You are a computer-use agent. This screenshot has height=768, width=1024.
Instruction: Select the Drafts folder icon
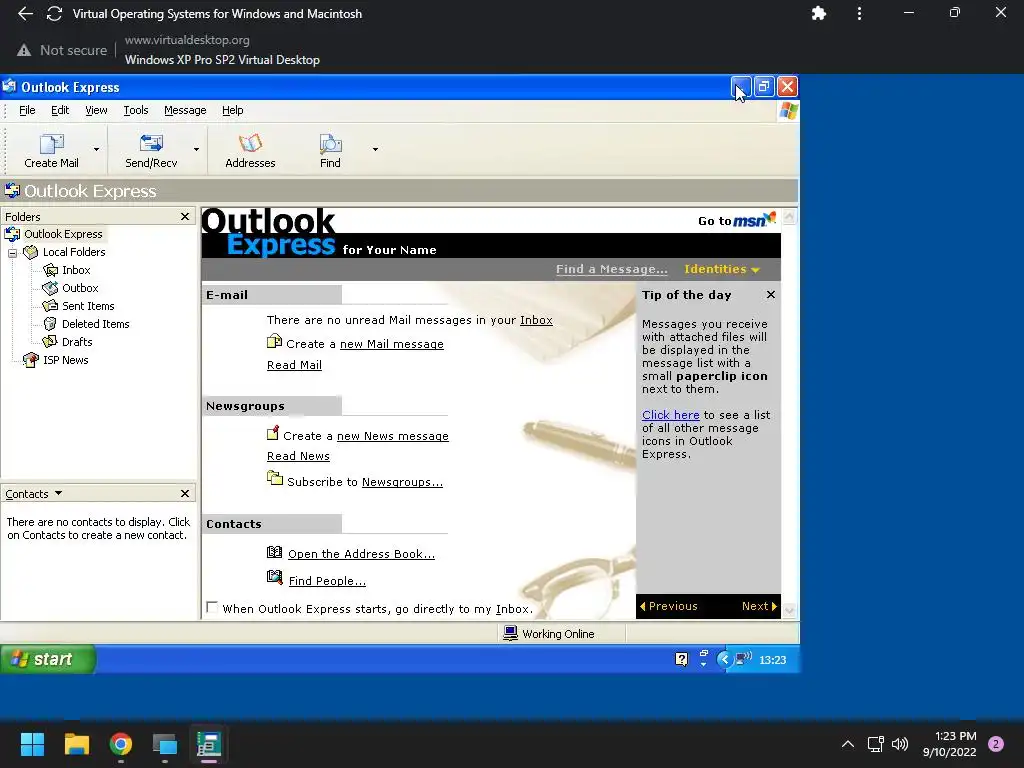[50, 342]
